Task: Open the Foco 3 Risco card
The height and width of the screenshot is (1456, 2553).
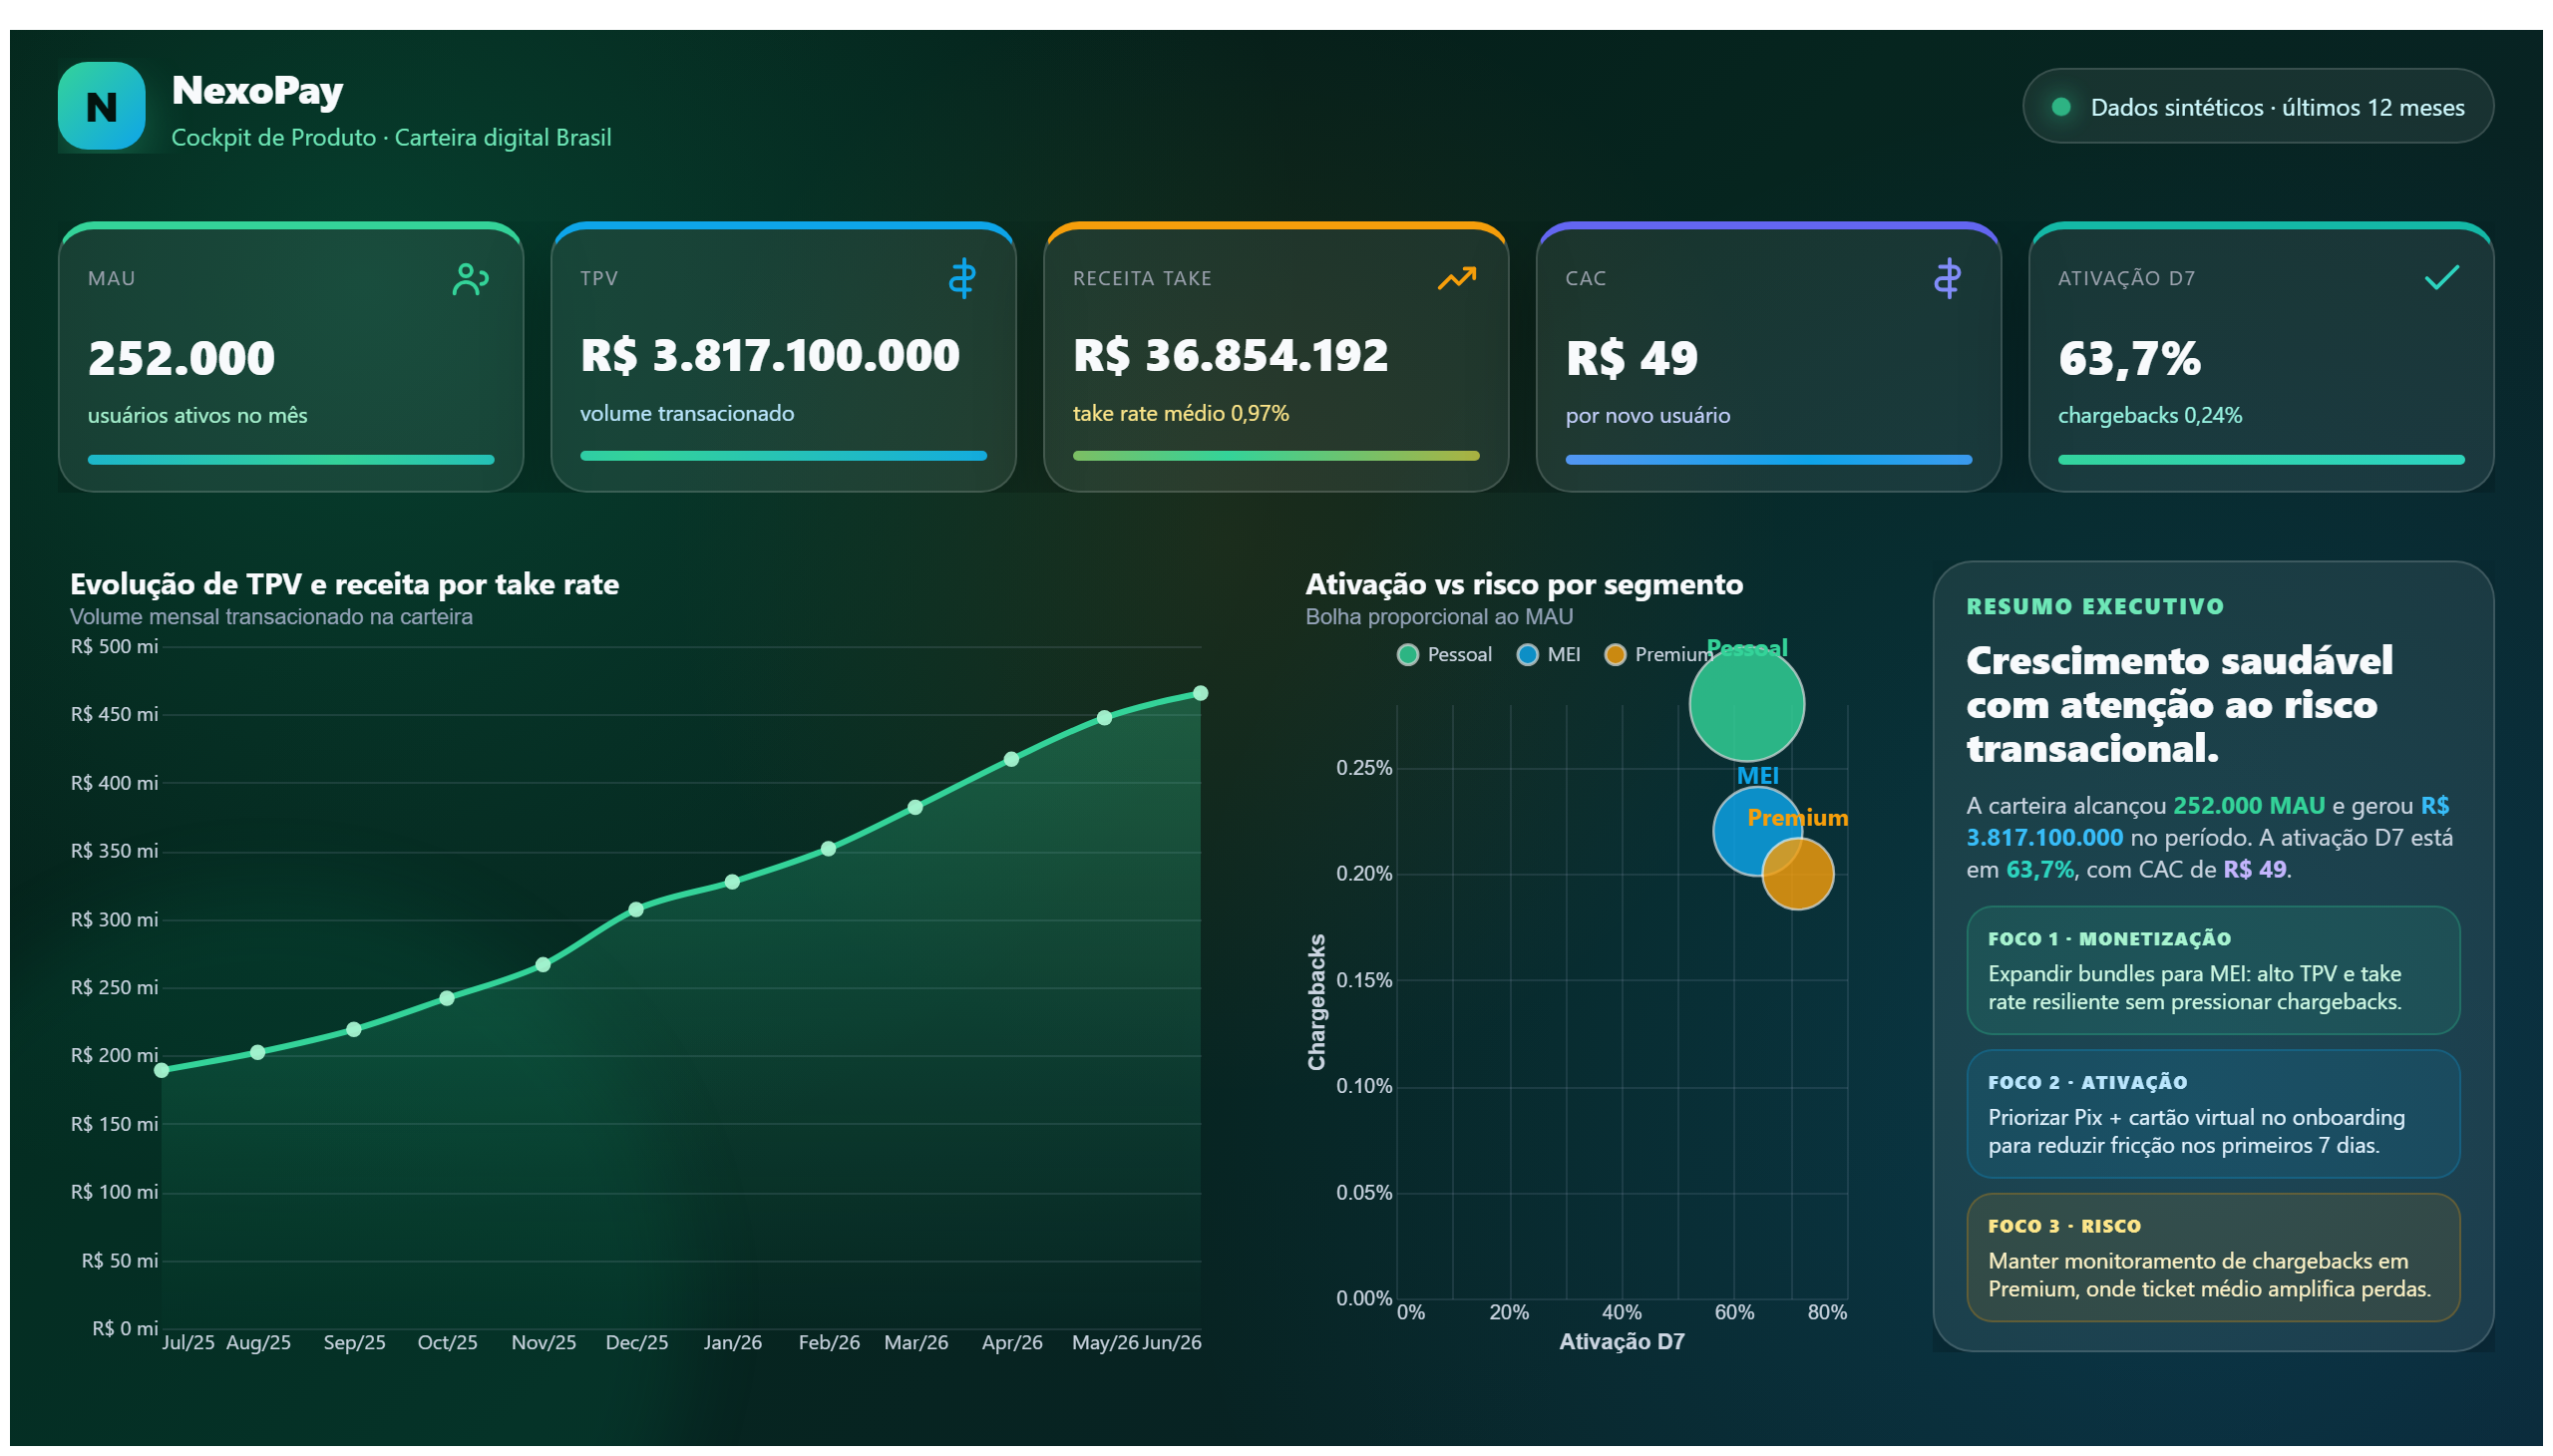Action: 2212,1257
